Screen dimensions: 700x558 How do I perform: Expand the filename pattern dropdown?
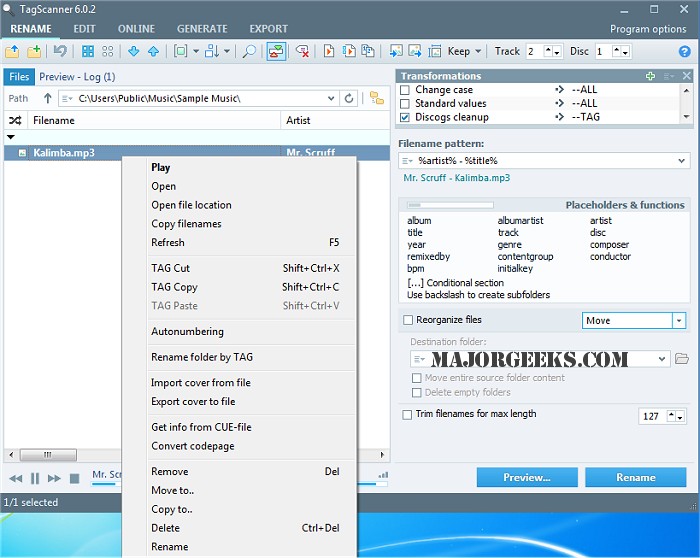[681, 160]
